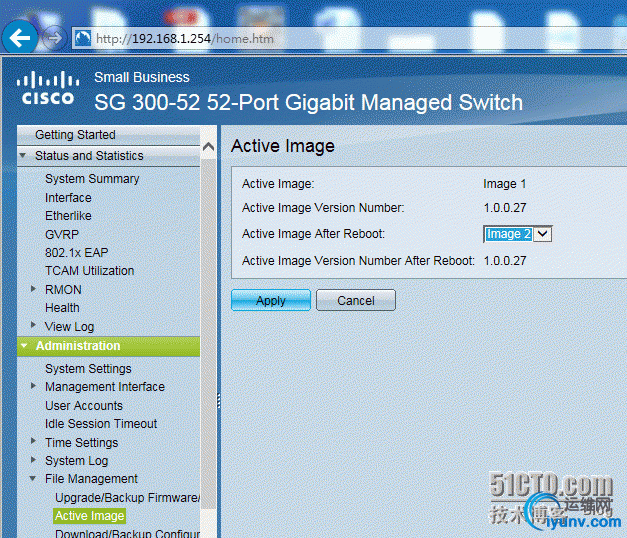This screenshot has width=627, height=538.
Task: Expand the View Log node arrow
Action: (x=34, y=325)
